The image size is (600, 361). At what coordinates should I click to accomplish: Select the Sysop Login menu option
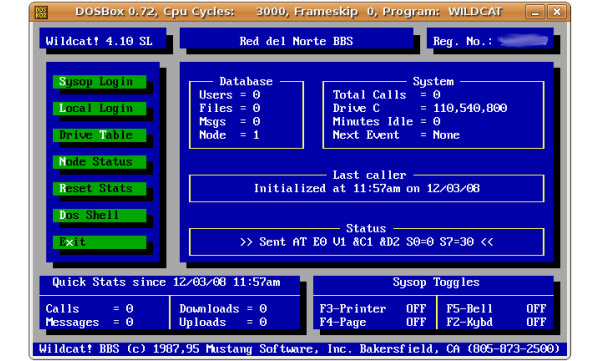[99, 82]
